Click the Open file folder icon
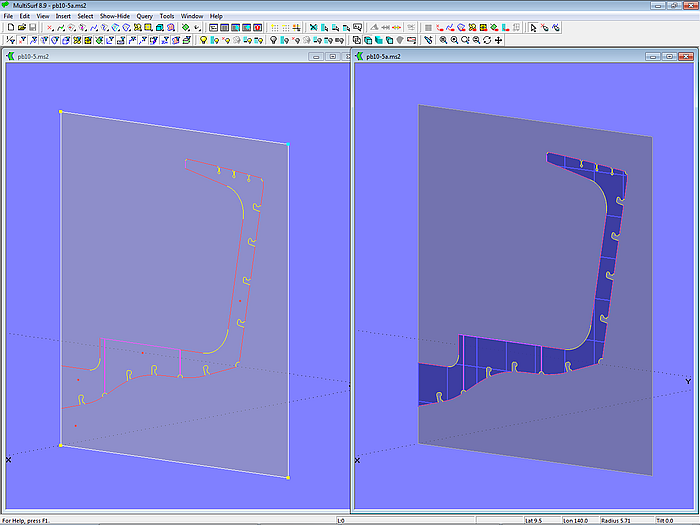 coord(21,28)
